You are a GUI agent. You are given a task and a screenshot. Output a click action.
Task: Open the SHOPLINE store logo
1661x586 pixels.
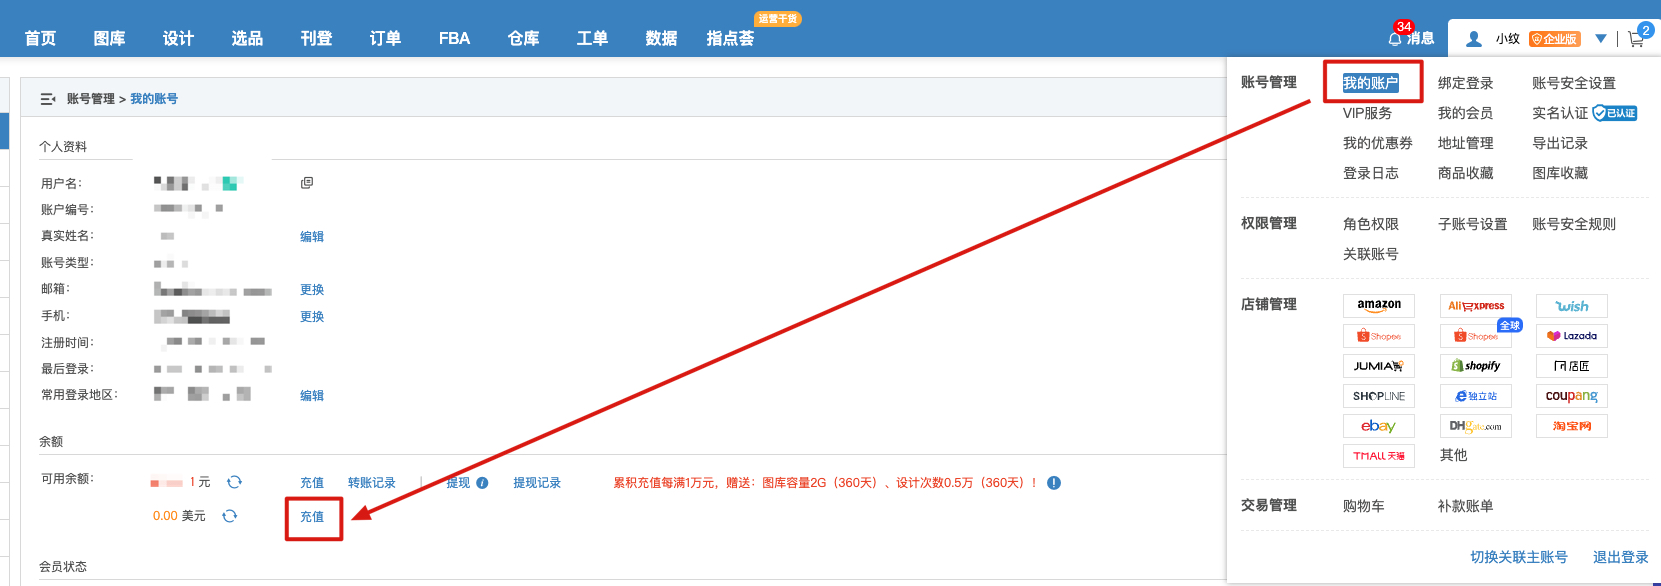1379,396
